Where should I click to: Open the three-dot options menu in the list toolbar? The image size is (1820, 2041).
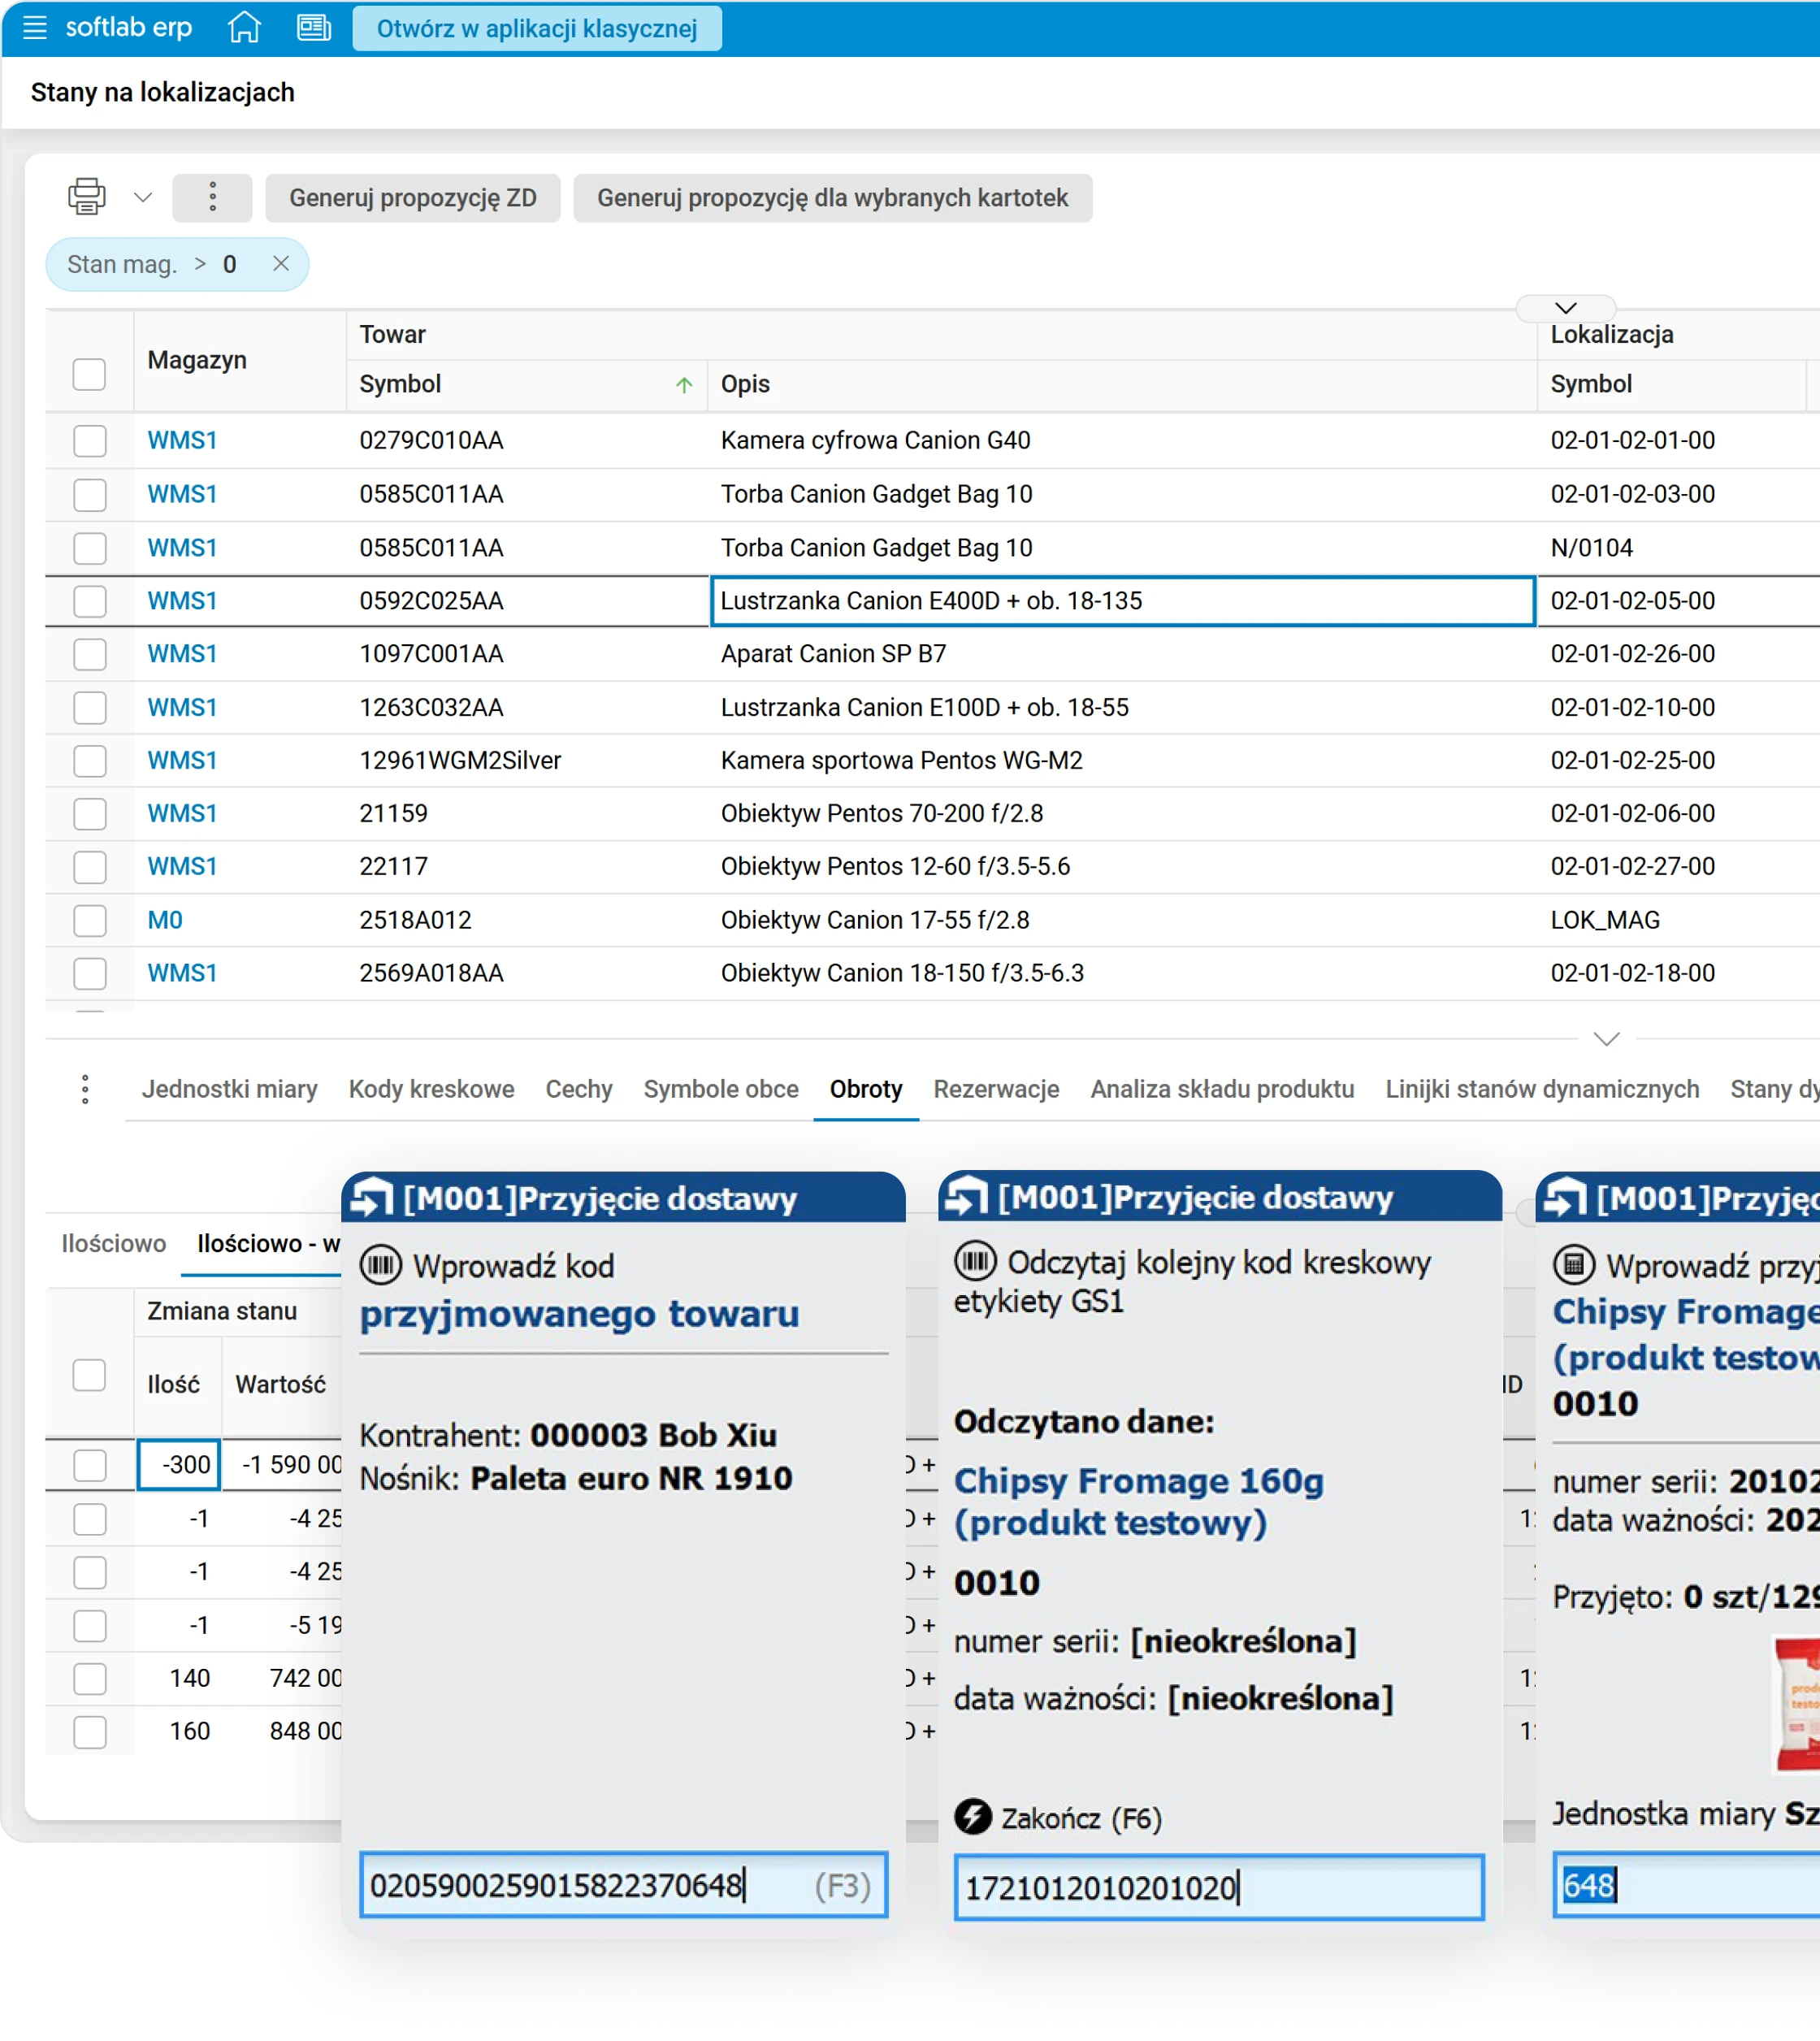212,197
